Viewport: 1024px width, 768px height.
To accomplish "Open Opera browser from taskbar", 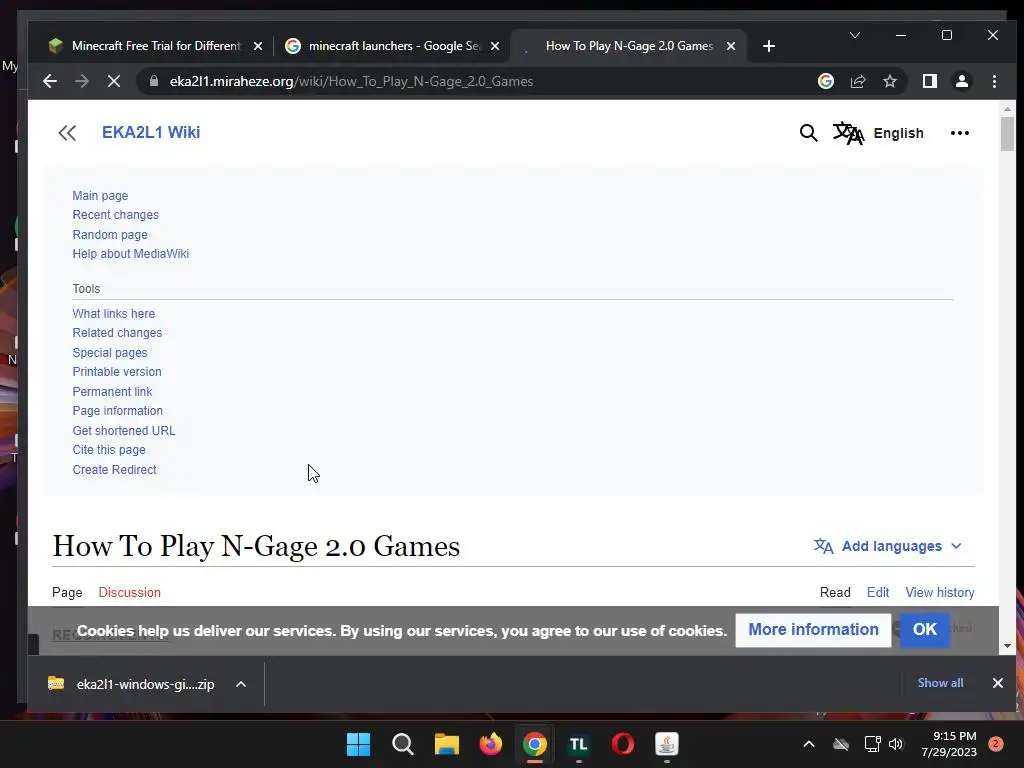I will click(x=623, y=744).
